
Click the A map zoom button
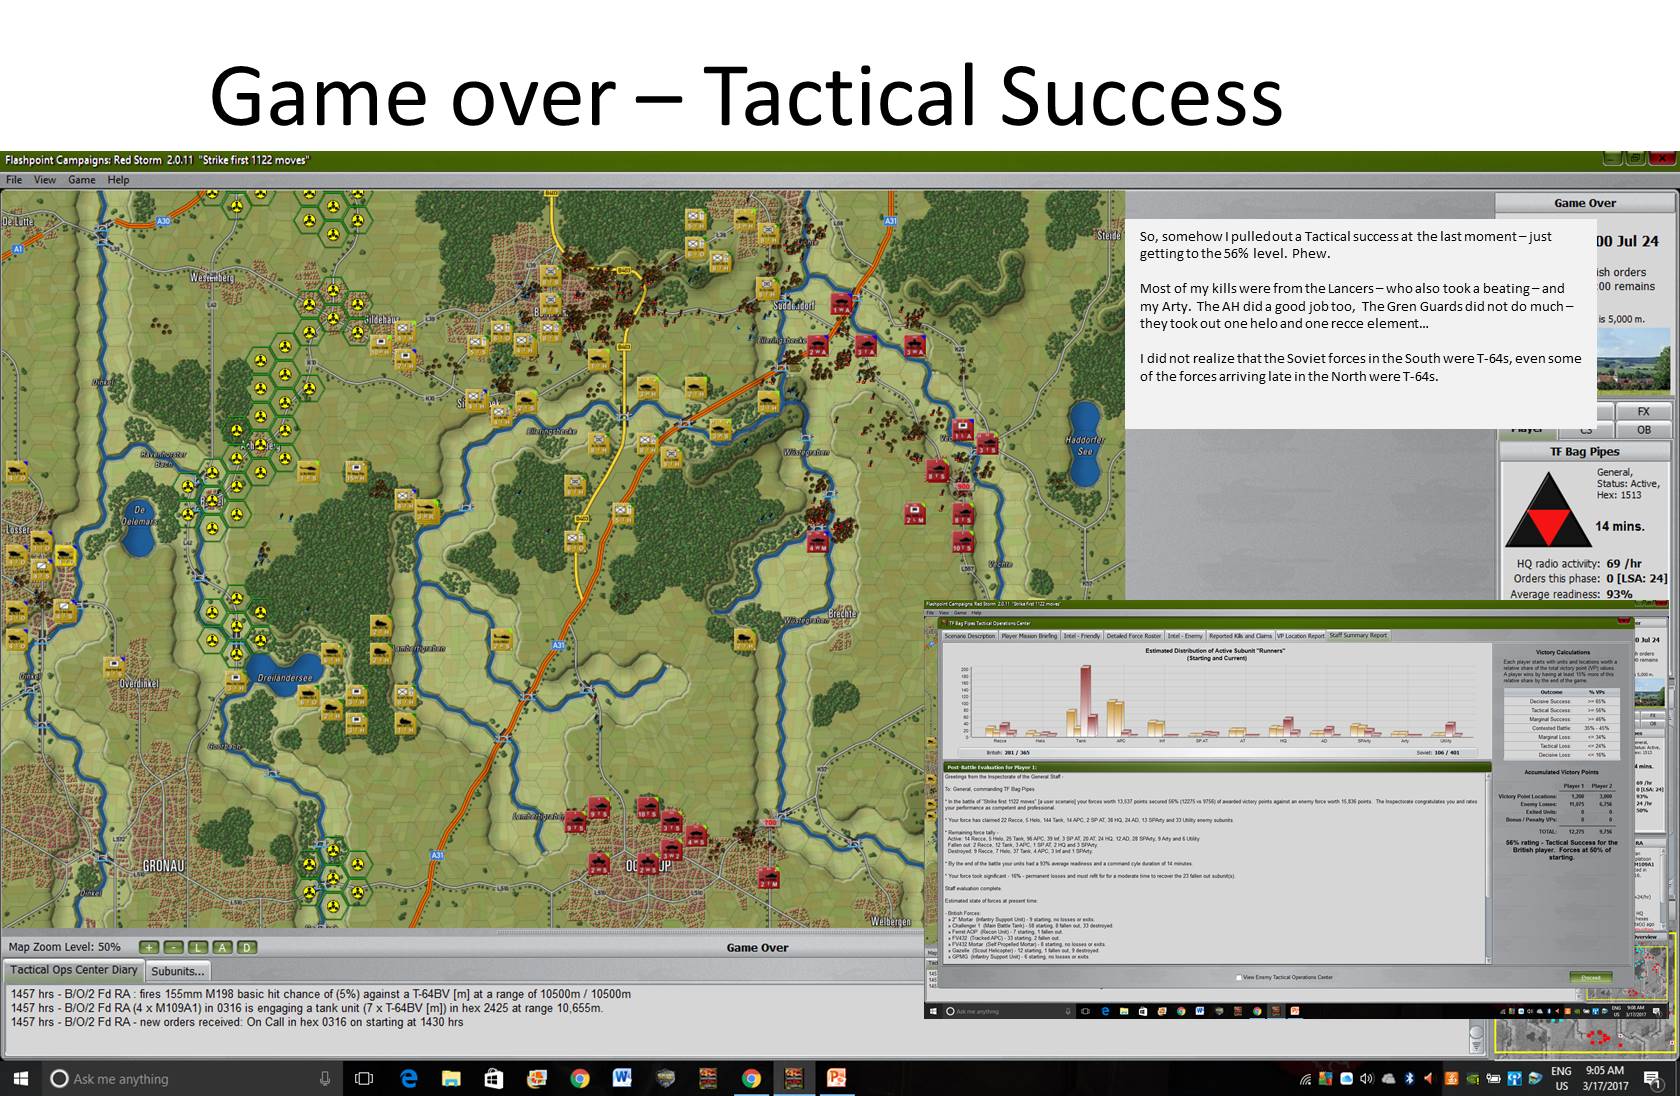tap(222, 947)
